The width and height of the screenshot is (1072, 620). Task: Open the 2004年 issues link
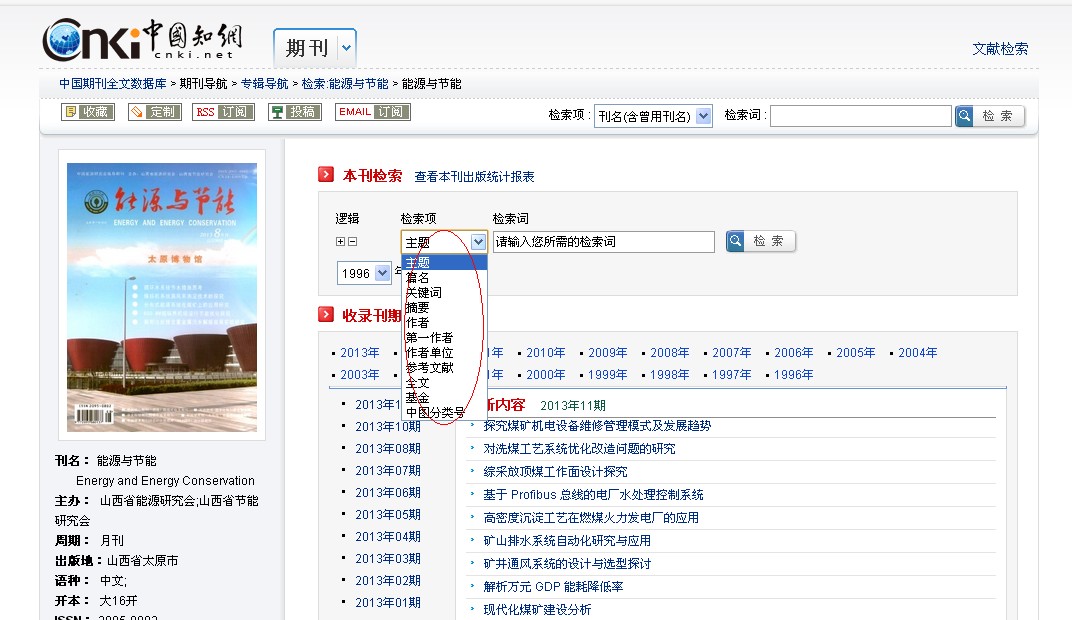tap(917, 353)
